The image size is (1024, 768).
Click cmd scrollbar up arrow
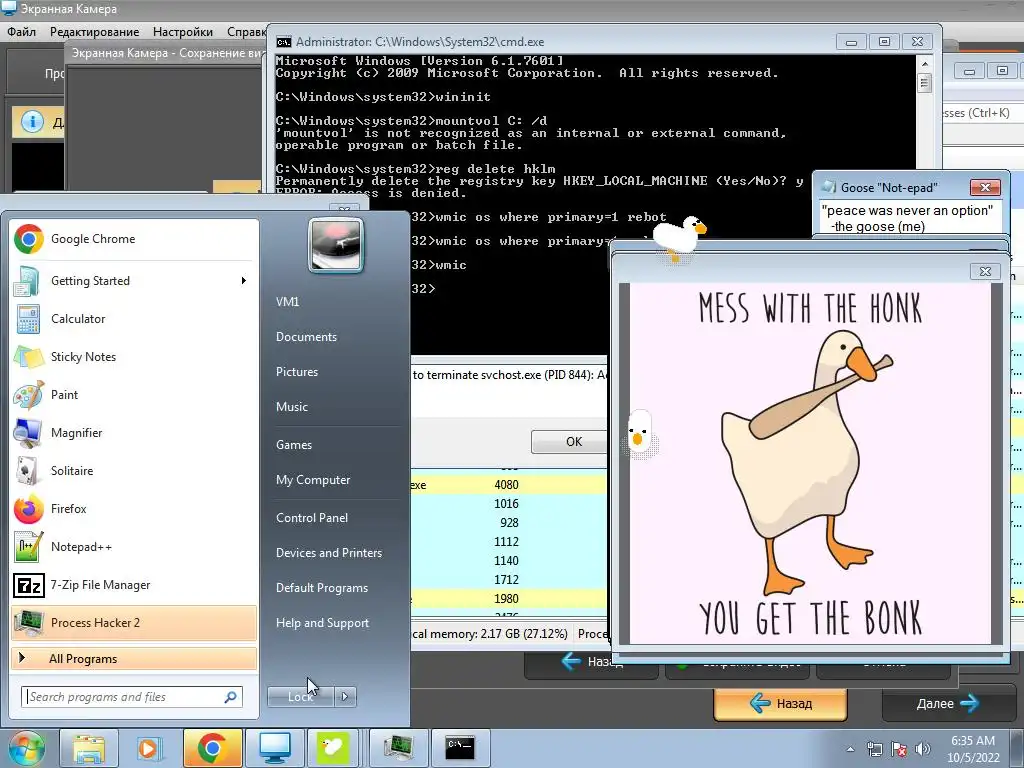coord(925,64)
